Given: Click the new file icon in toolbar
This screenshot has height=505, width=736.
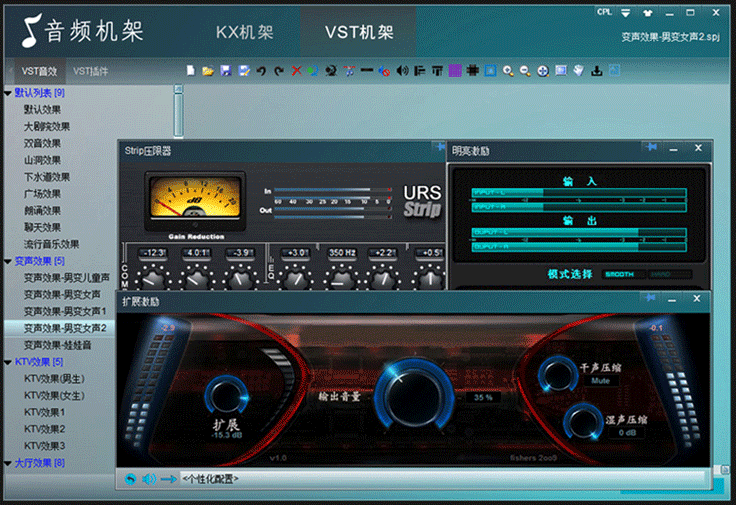Looking at the screenshot, I should tap(190, 71).
